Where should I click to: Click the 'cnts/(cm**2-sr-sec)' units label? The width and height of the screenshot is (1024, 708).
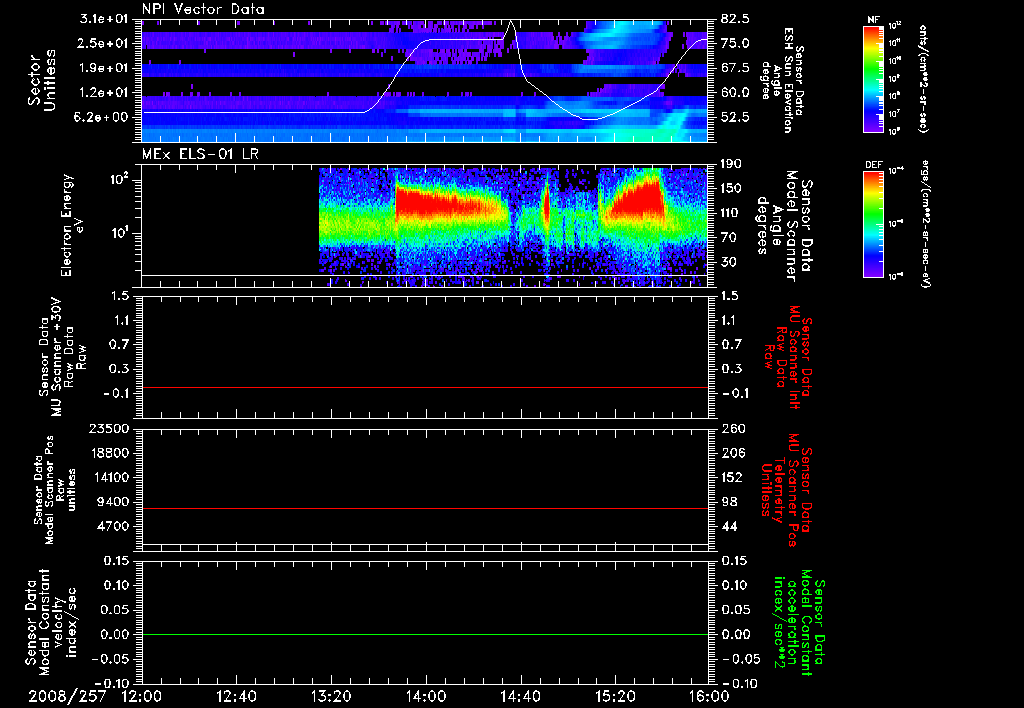pyautogui.click(x=923, y=78)
